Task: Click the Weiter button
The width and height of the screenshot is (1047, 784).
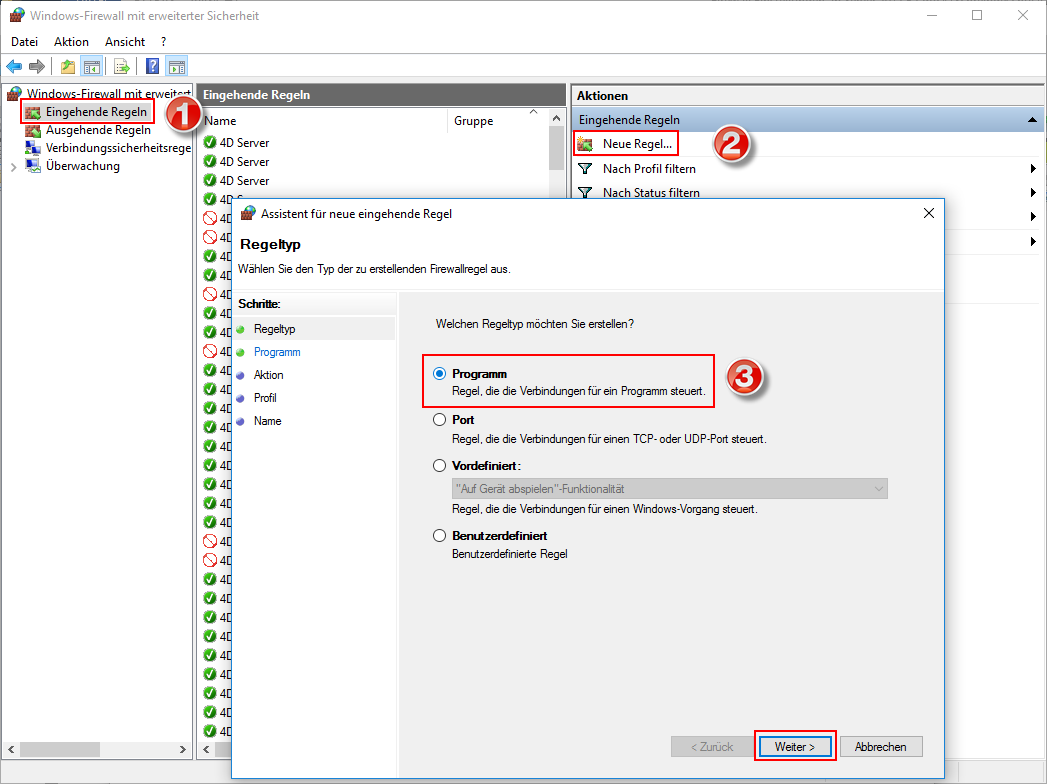Action: (795, 747)
